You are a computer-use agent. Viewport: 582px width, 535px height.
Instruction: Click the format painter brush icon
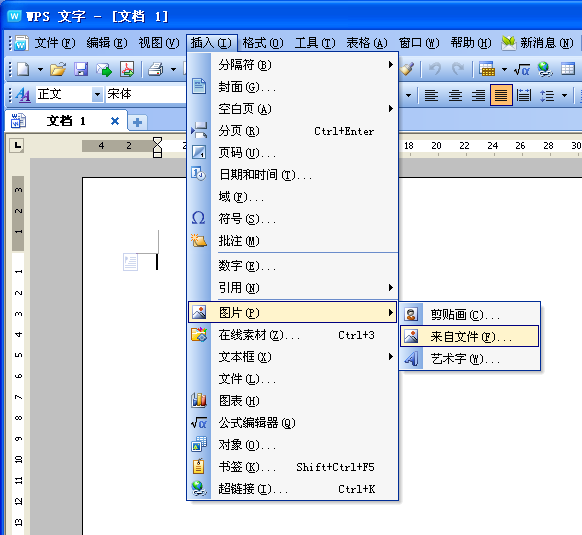[408, 69]
